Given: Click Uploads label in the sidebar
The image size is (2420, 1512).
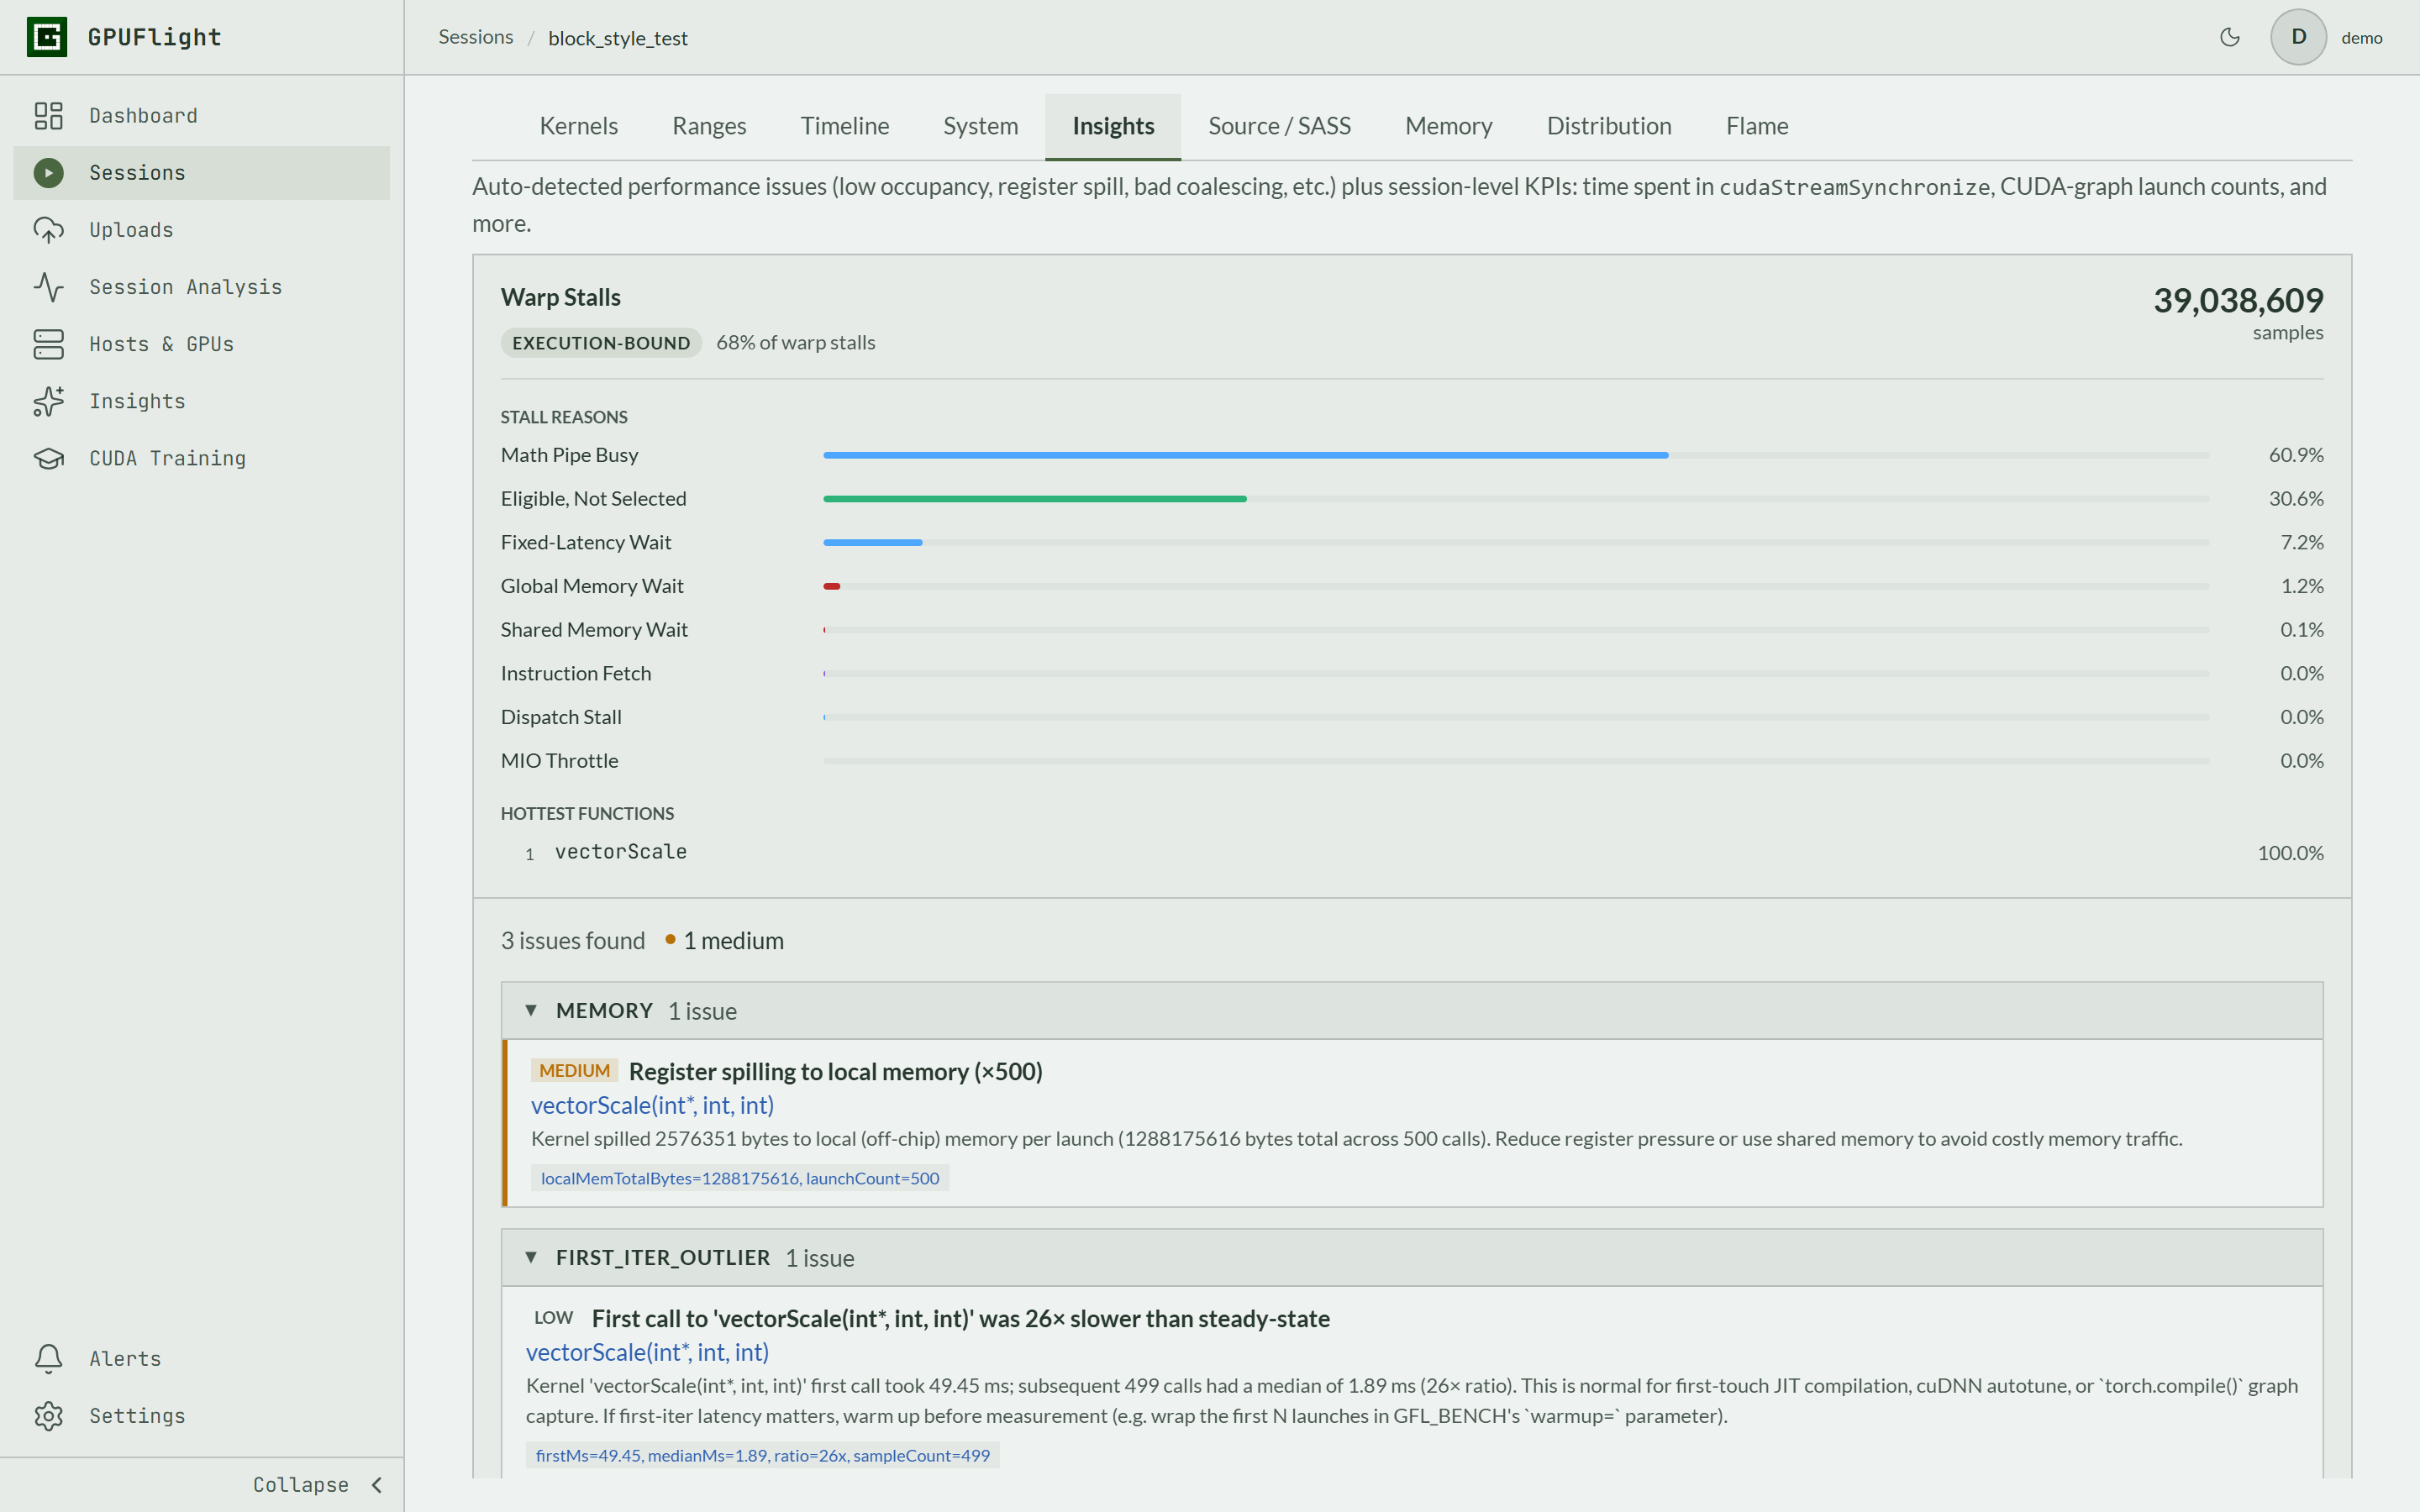Looking at the screenshot, I should tap(131, 230).
